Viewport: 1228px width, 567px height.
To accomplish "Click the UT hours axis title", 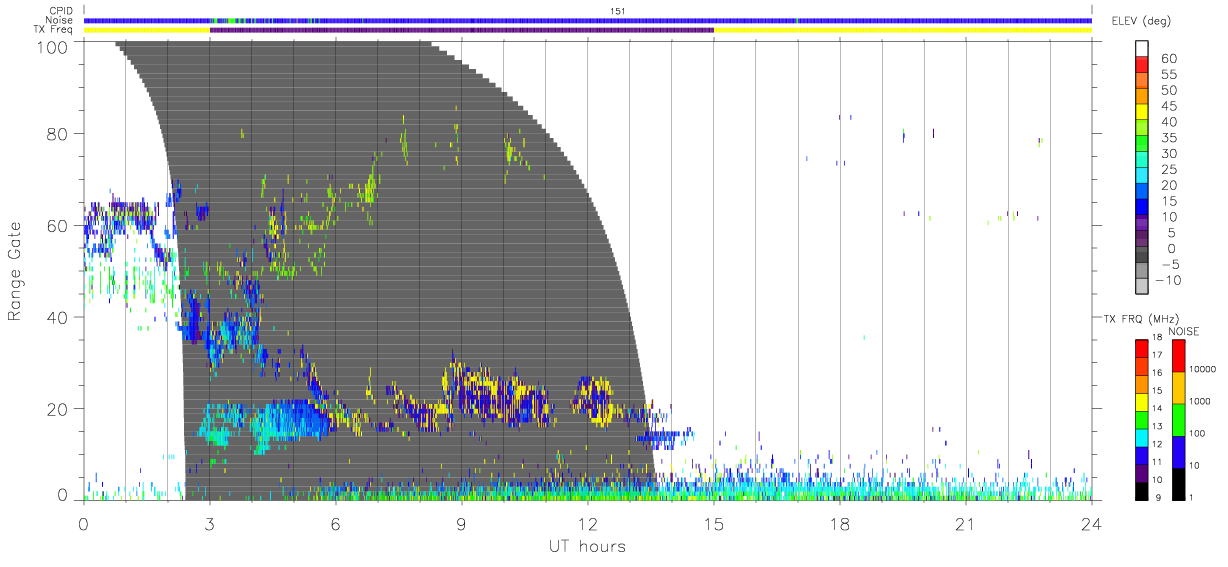I will pos(586,546).
